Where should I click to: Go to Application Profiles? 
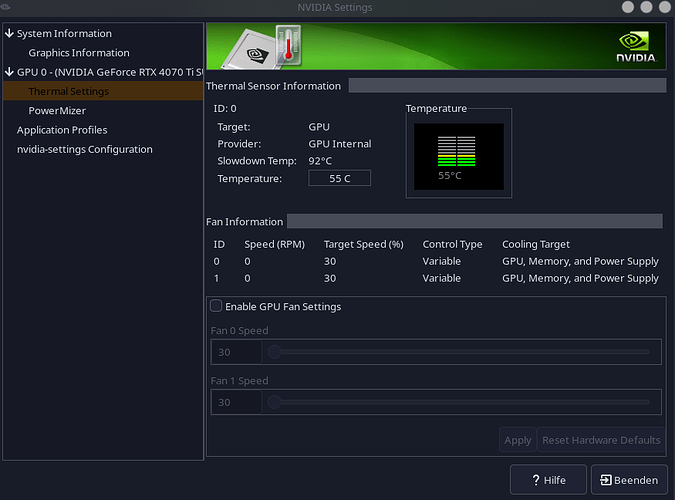click(62, 130)
